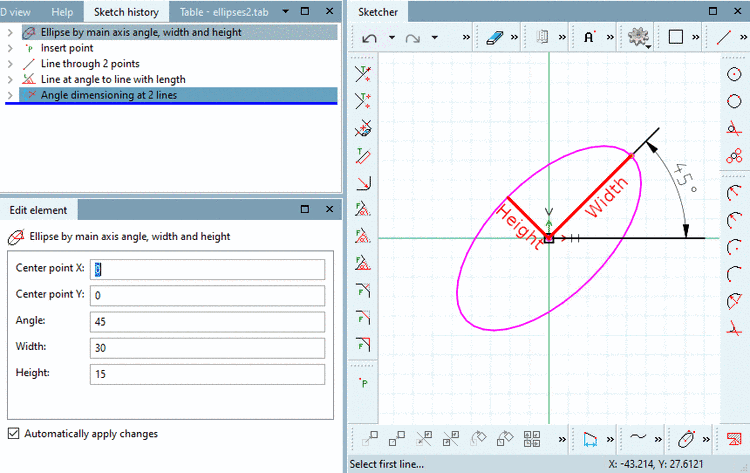
Task: Open the undo history dropdown arrow
Action: pyautogui.click(x=391, y=37)
